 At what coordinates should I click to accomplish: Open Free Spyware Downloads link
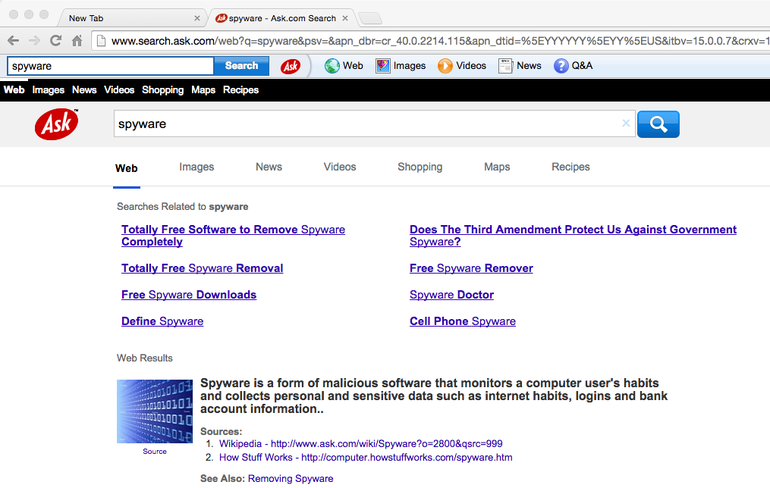189,295
